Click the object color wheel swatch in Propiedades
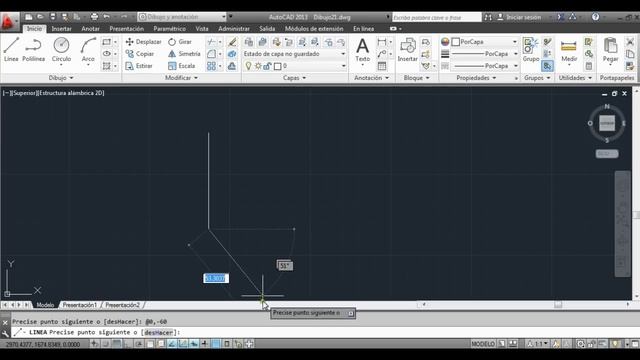Image resolution: width=640 pixels, height=360 pixels. (x=445, y=42)
